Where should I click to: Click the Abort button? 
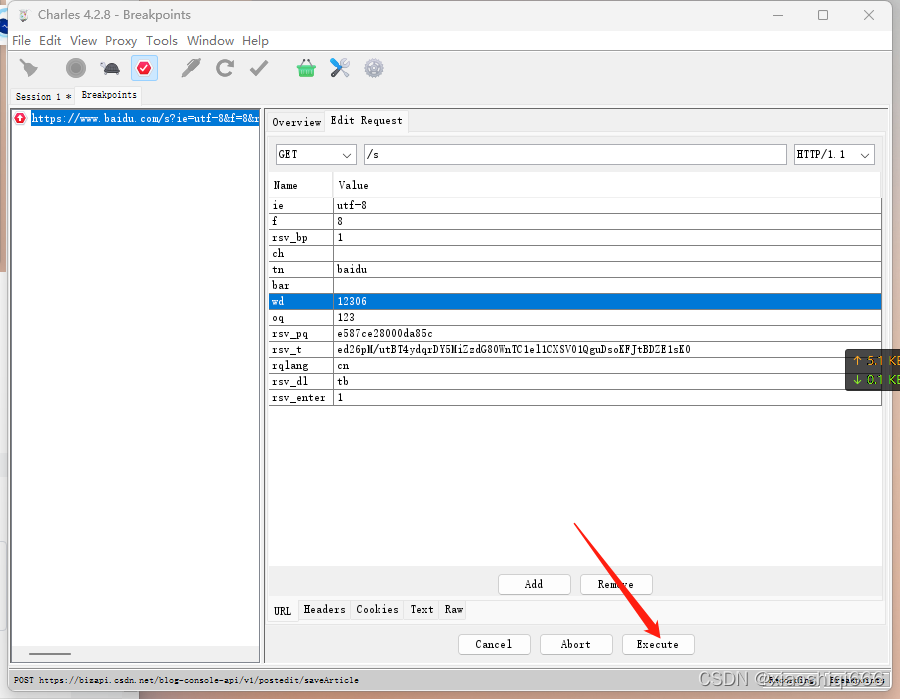pyautogui.click(x=576, y=644)
